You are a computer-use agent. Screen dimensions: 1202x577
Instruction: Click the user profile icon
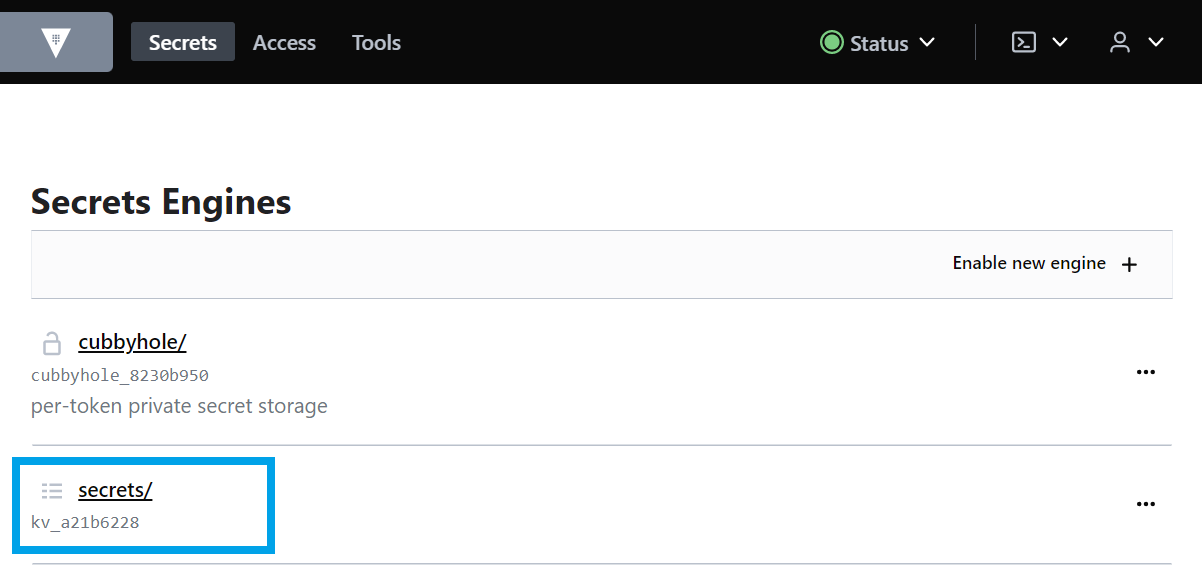pyautogui.click(x=1120, y=42)
